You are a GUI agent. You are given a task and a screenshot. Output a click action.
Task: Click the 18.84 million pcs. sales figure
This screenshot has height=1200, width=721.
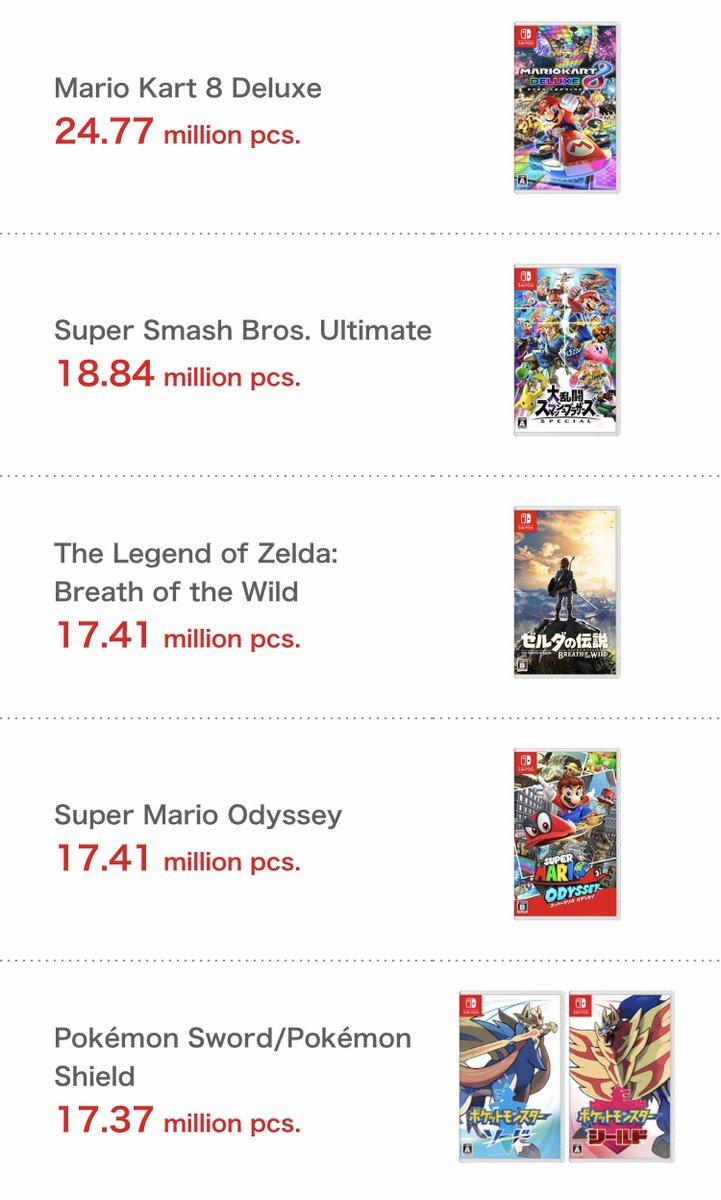pyautogui.click(x=177, y=375)
